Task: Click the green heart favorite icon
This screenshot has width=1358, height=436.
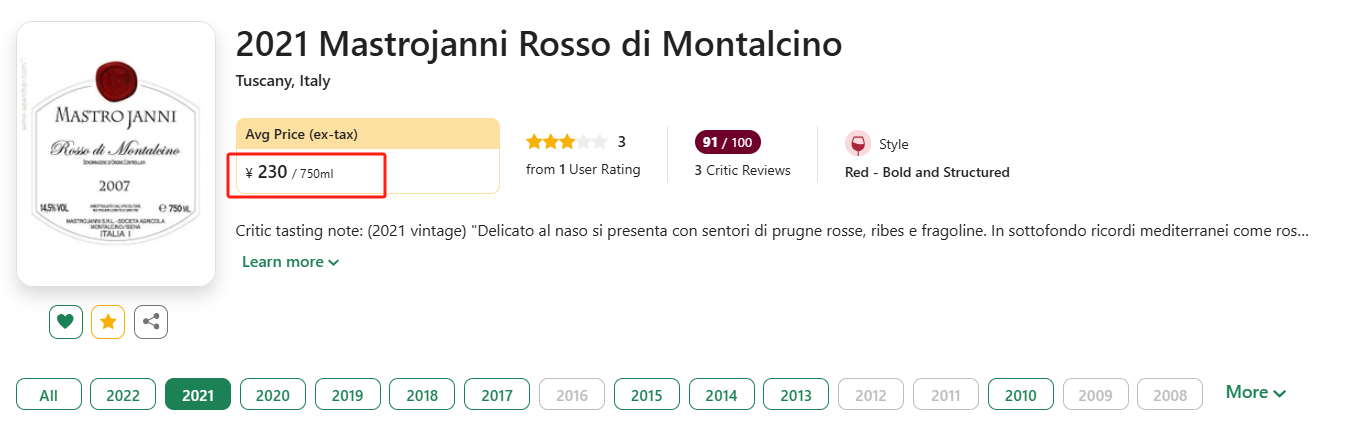Action: pos(65,322)
